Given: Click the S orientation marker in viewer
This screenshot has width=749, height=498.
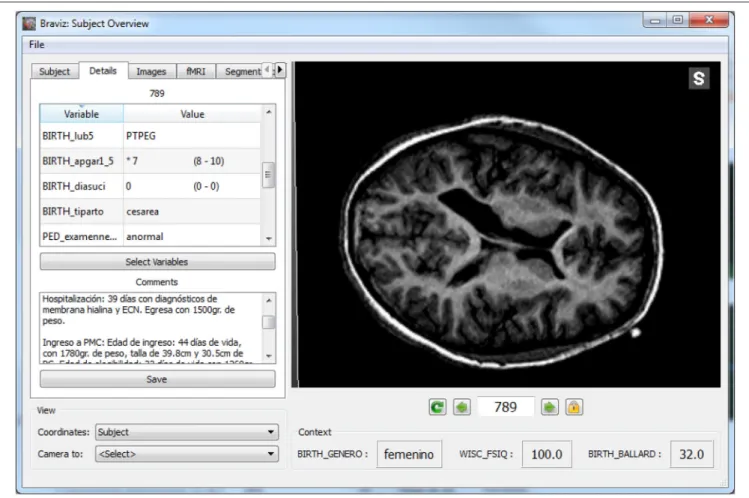Looking at the screenshot, I should (x=698, y=78).
